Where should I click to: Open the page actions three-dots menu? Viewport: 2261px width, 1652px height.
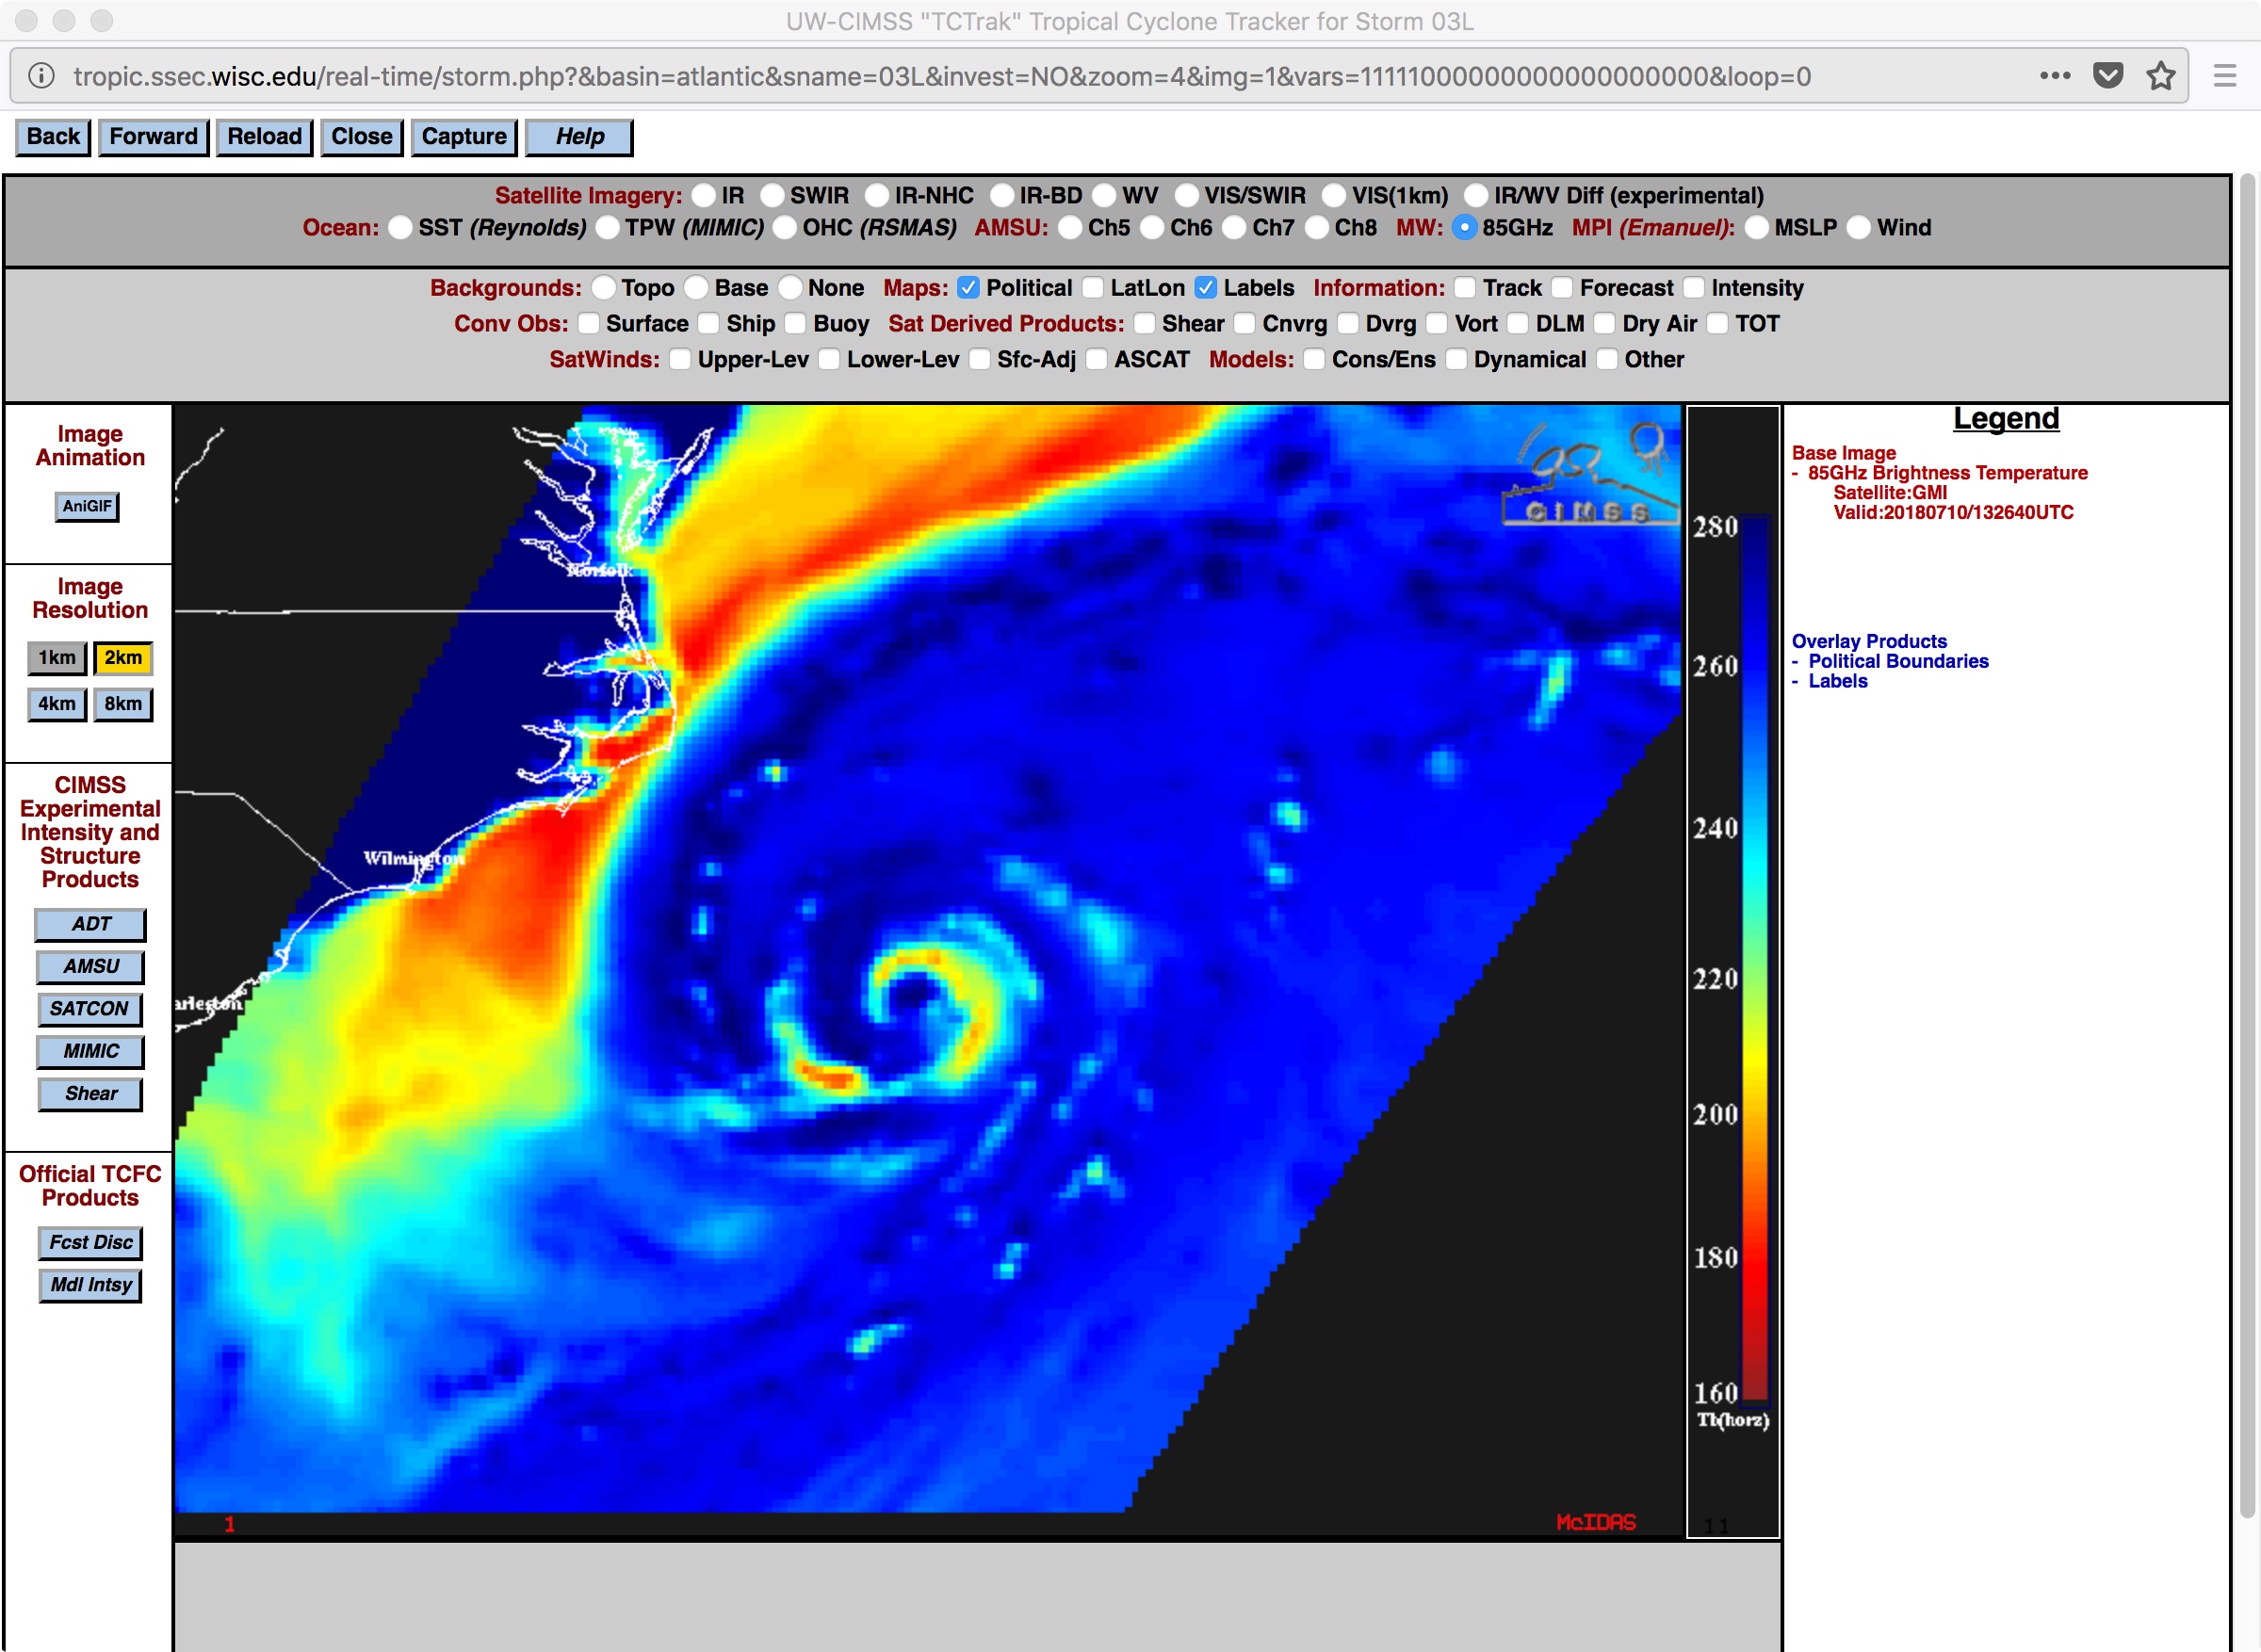click(2055, 76)
